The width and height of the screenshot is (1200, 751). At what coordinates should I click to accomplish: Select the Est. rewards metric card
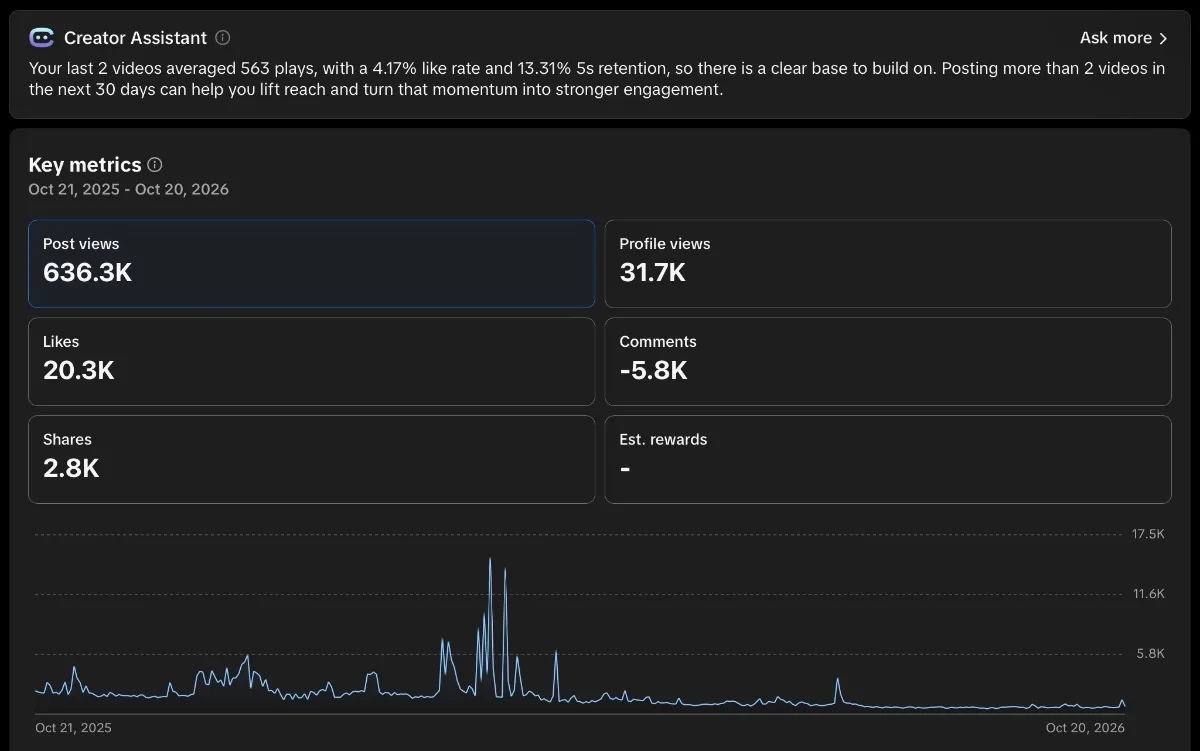pyautogui.click(x=888, y=459)
